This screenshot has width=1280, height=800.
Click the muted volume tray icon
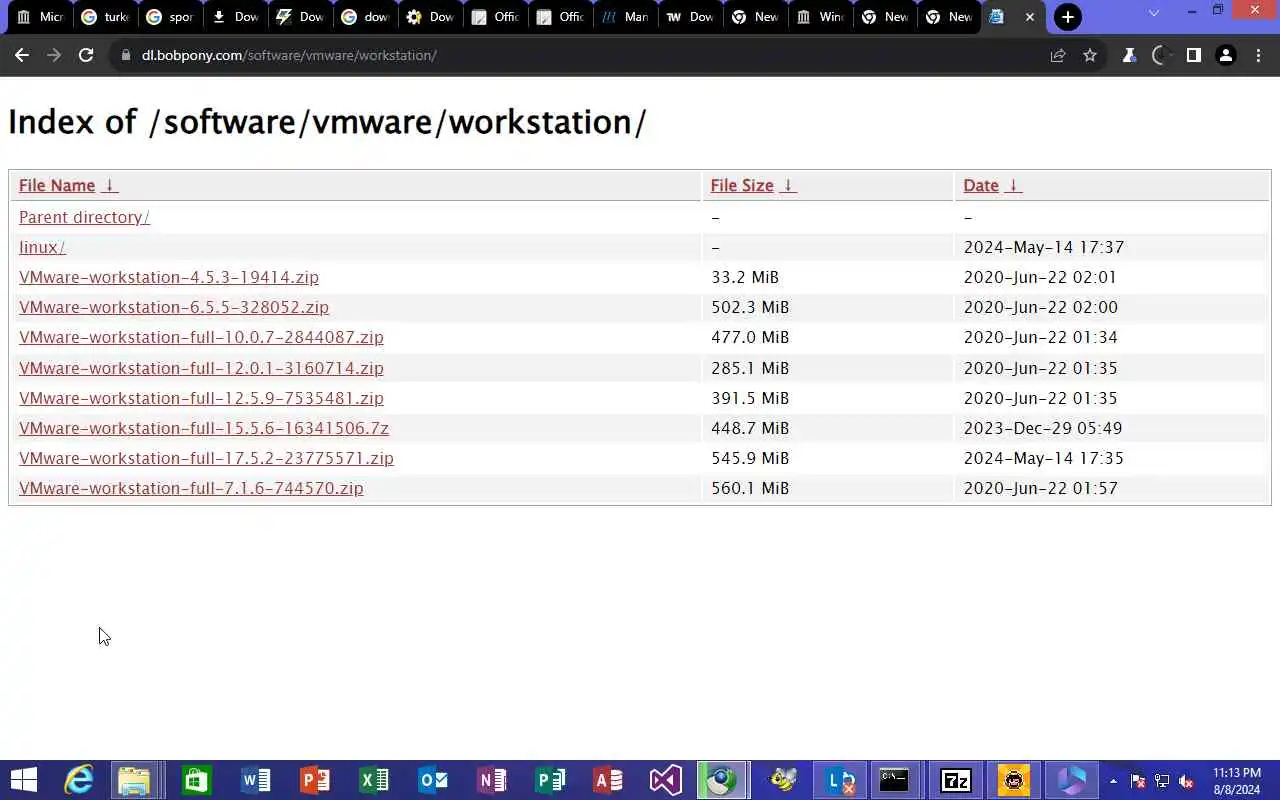pos(1186,781)
